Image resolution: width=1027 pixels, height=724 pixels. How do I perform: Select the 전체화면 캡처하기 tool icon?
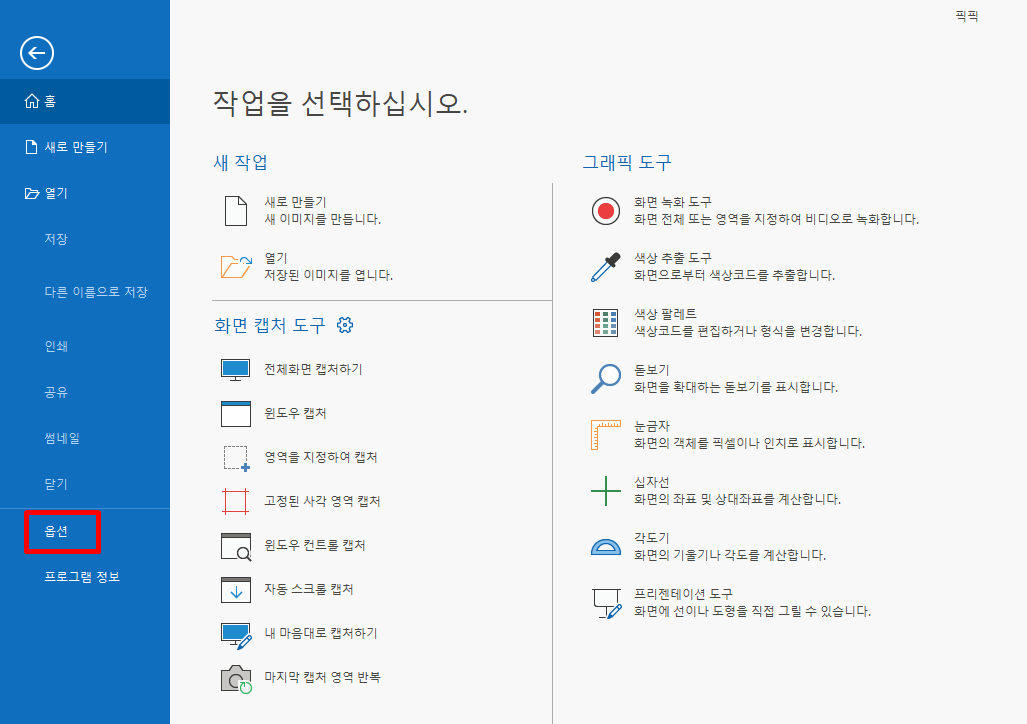pyautogui.click(x=234, y=367)
